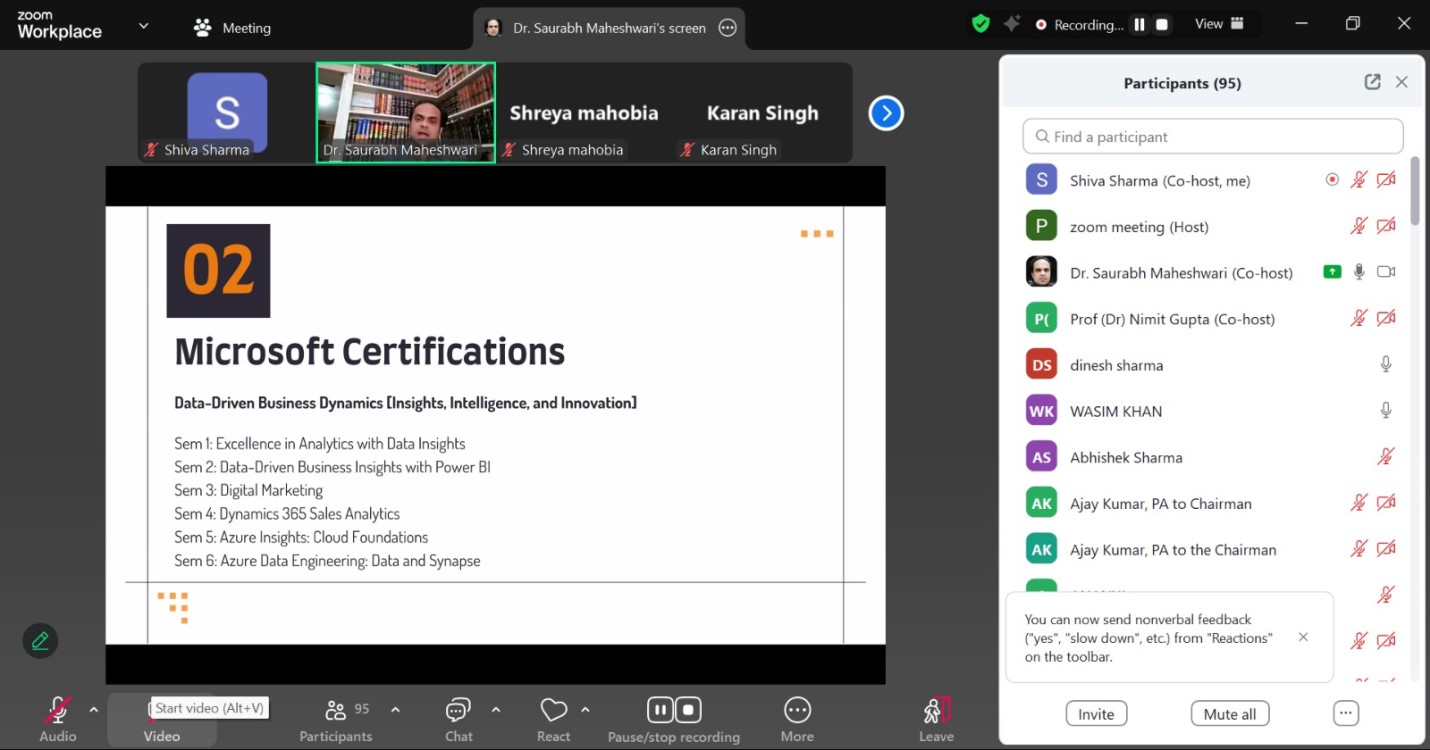The height and width of the screenshot is (750, 1430).
Task: Toggle the Audio mute microphone
Action: tap(57, 711)
